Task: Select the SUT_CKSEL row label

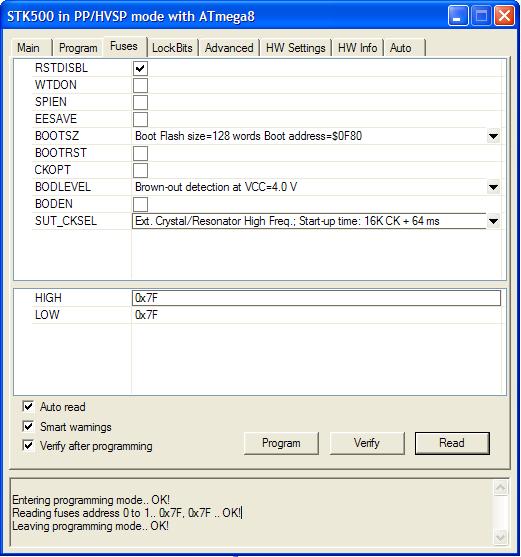Action: [x=66, y=221]
